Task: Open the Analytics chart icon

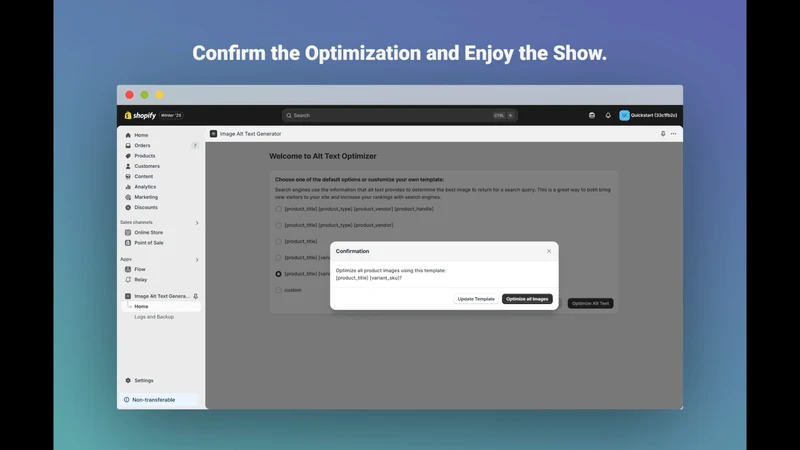Action: [x=128, y=187]
